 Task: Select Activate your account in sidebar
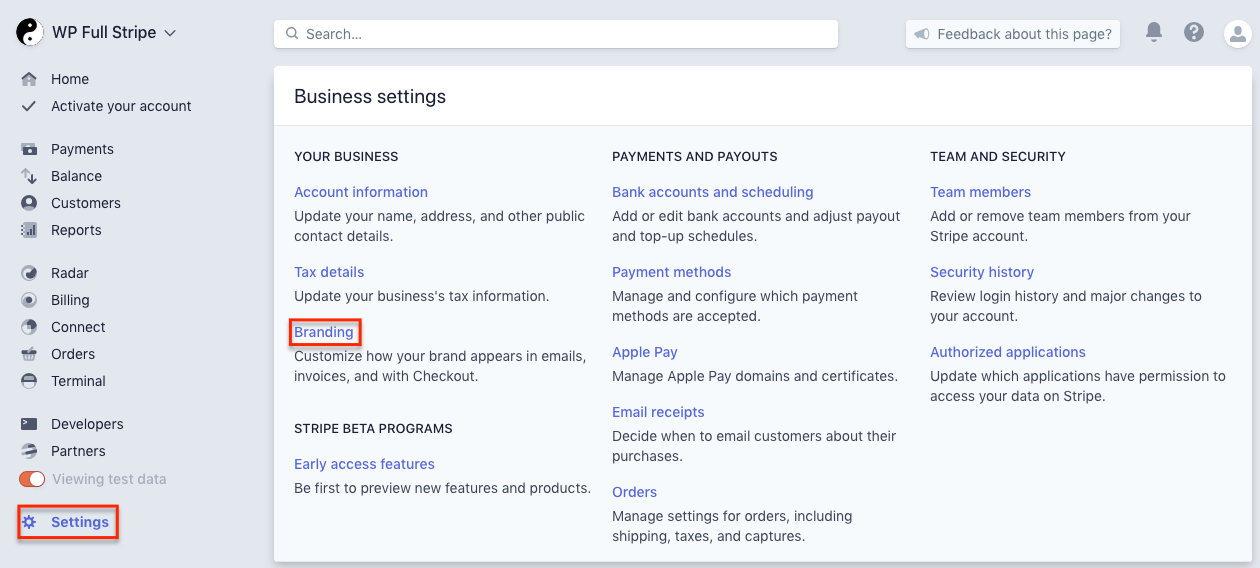(x=121, y=106)
